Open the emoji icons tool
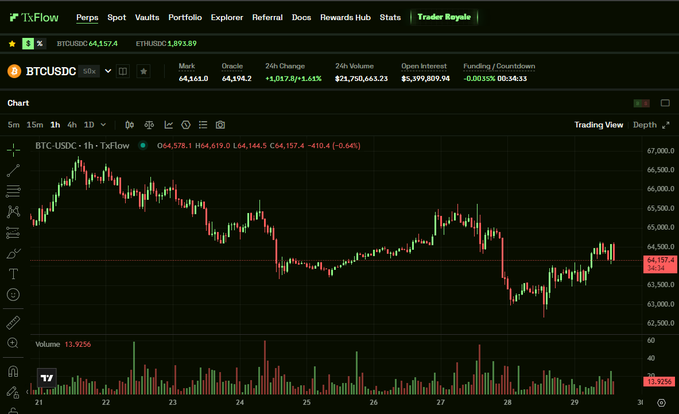This screenshot has width=679, height=414. (13, 294)
